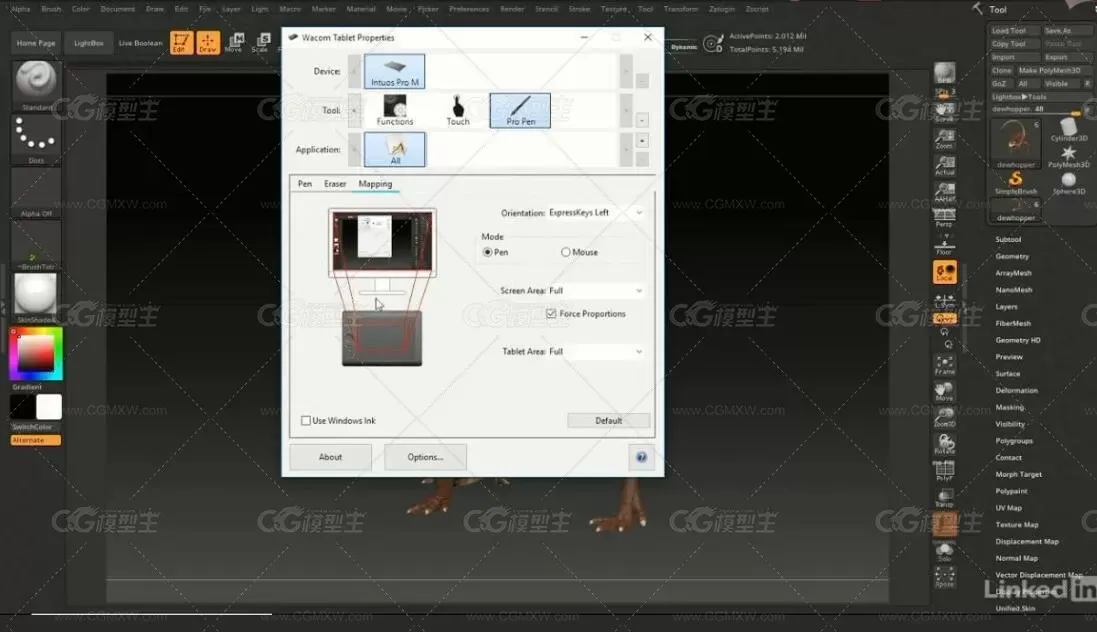Expand the Displacement Map section

point(1026,542)
